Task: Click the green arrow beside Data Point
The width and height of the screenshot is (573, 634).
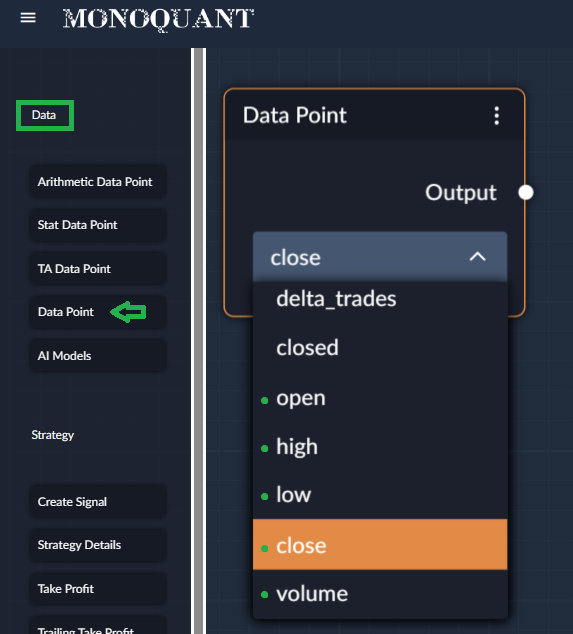Action: 128,312
